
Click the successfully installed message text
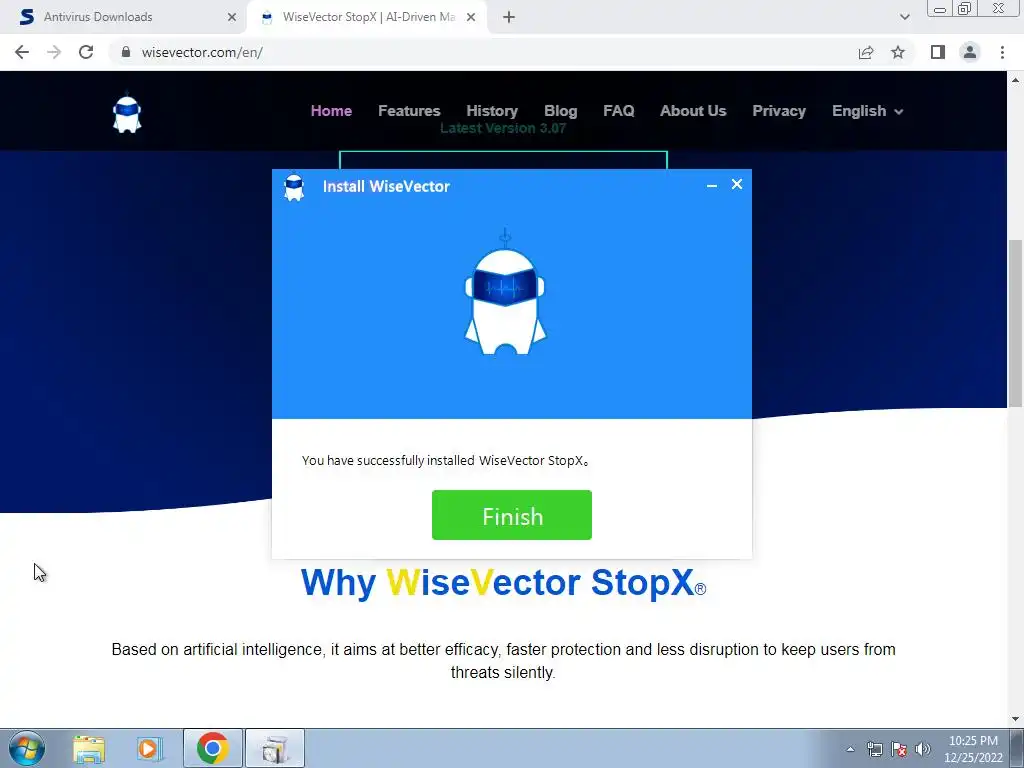point(445,460)
